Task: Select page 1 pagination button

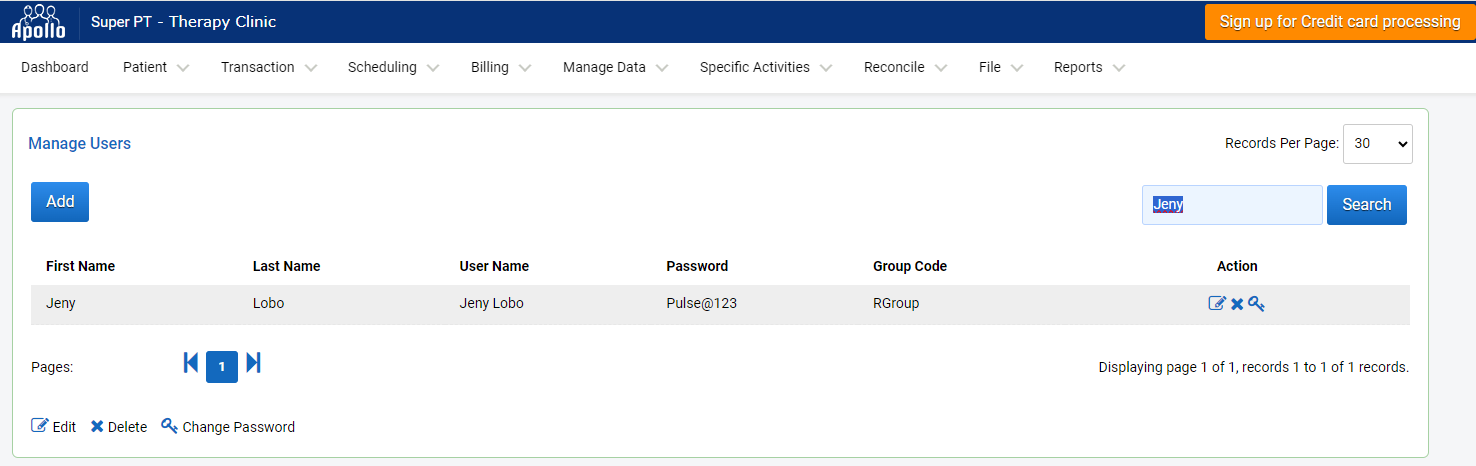Action: [222, 367]
